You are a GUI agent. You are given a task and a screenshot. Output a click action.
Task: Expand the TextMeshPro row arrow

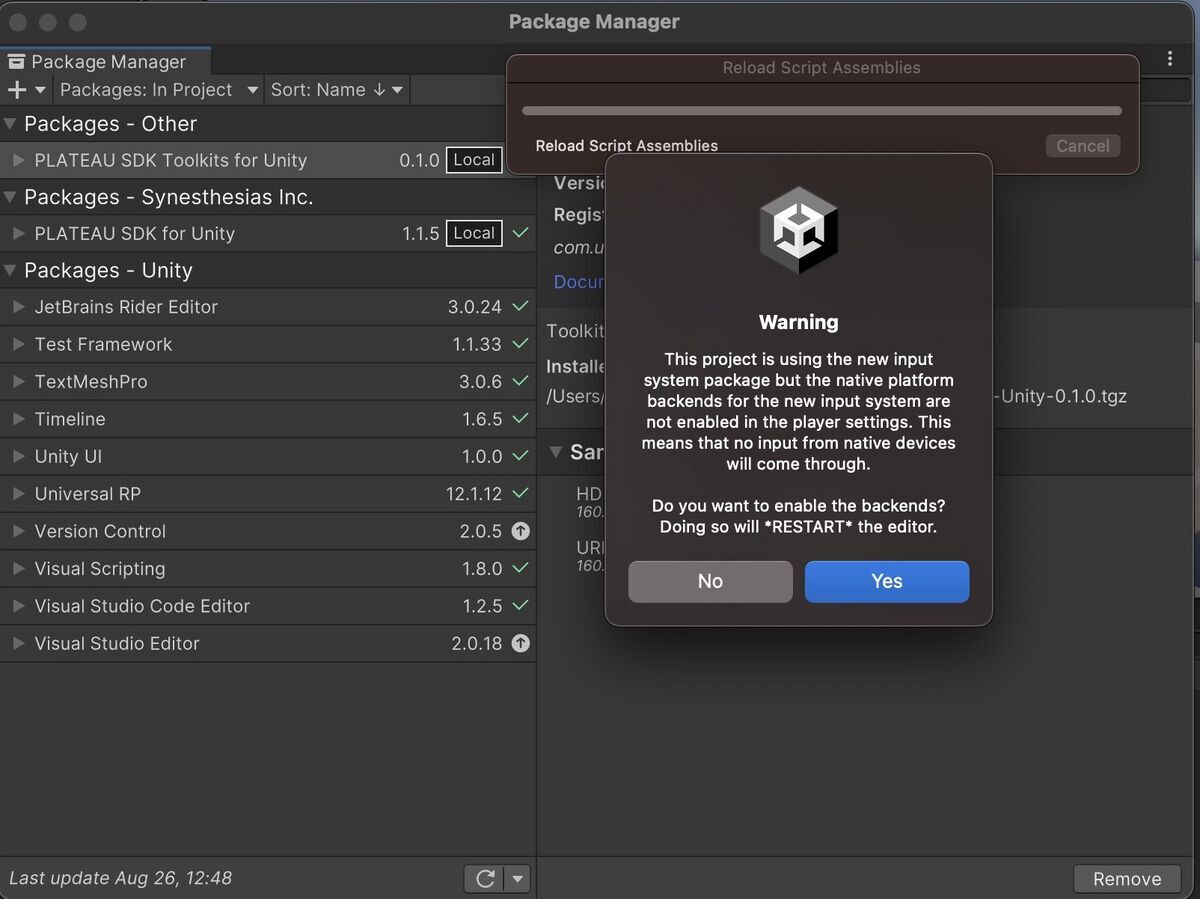click(18, 382)
